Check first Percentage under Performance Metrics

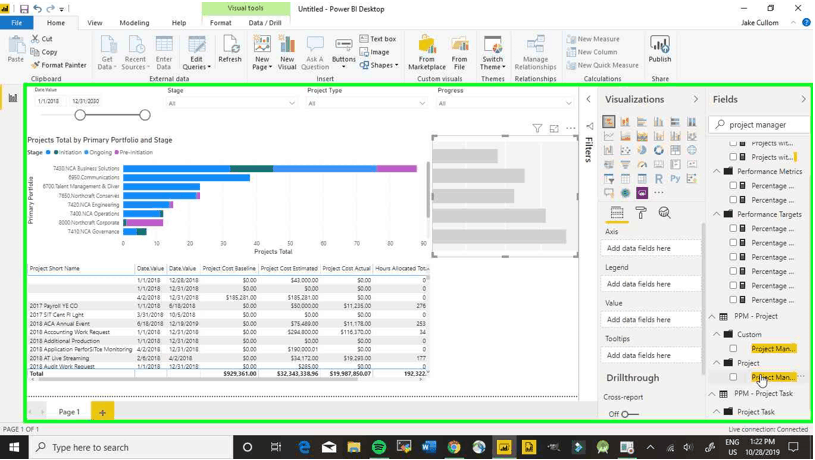tap(733, 186)
